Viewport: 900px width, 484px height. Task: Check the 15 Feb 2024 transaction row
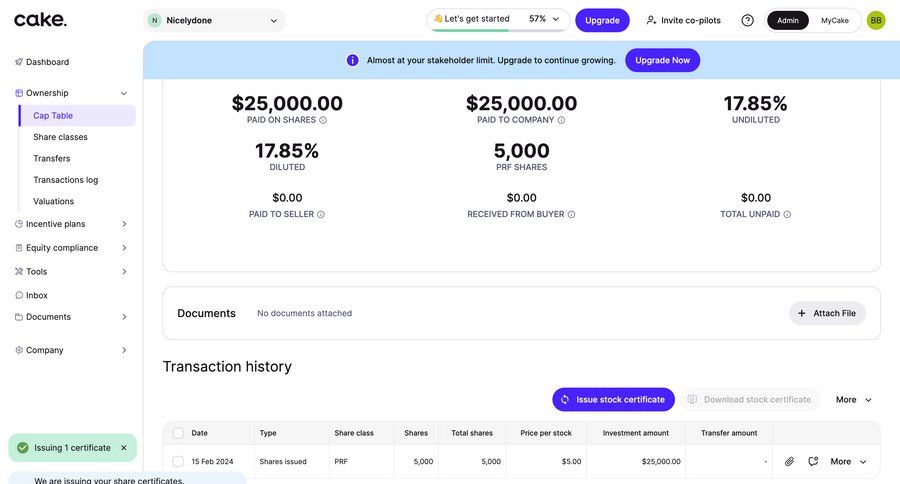pos(178,461)
